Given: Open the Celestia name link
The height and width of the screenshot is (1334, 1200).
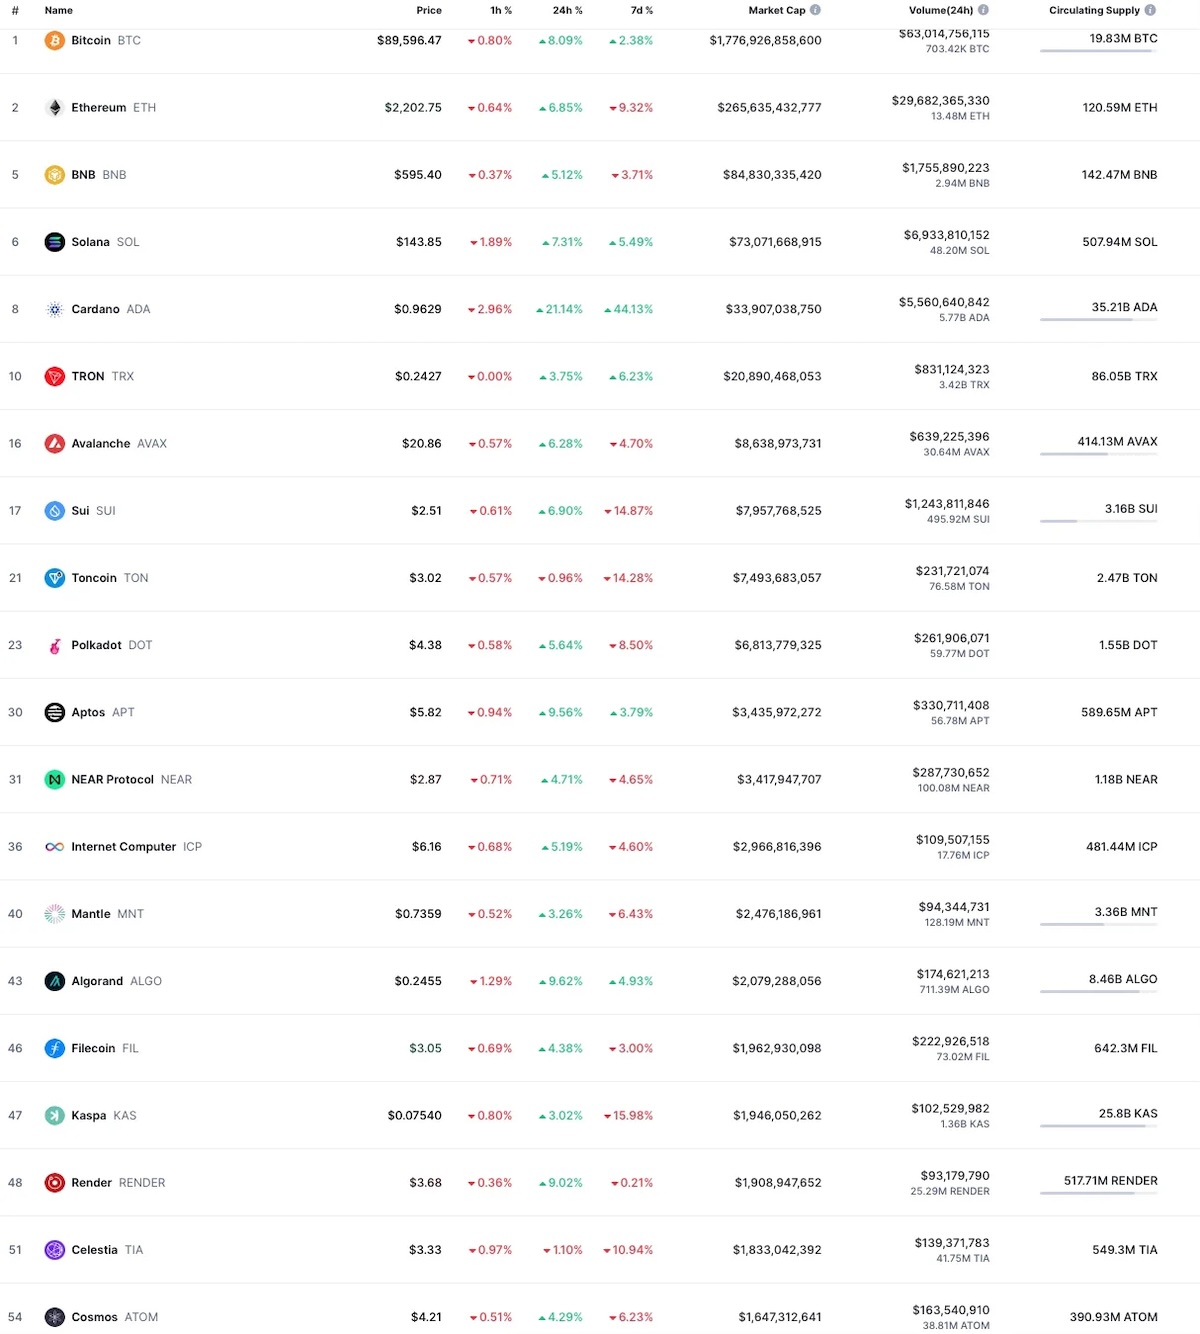Looking at the screenshot, I should pos(94,1249).
